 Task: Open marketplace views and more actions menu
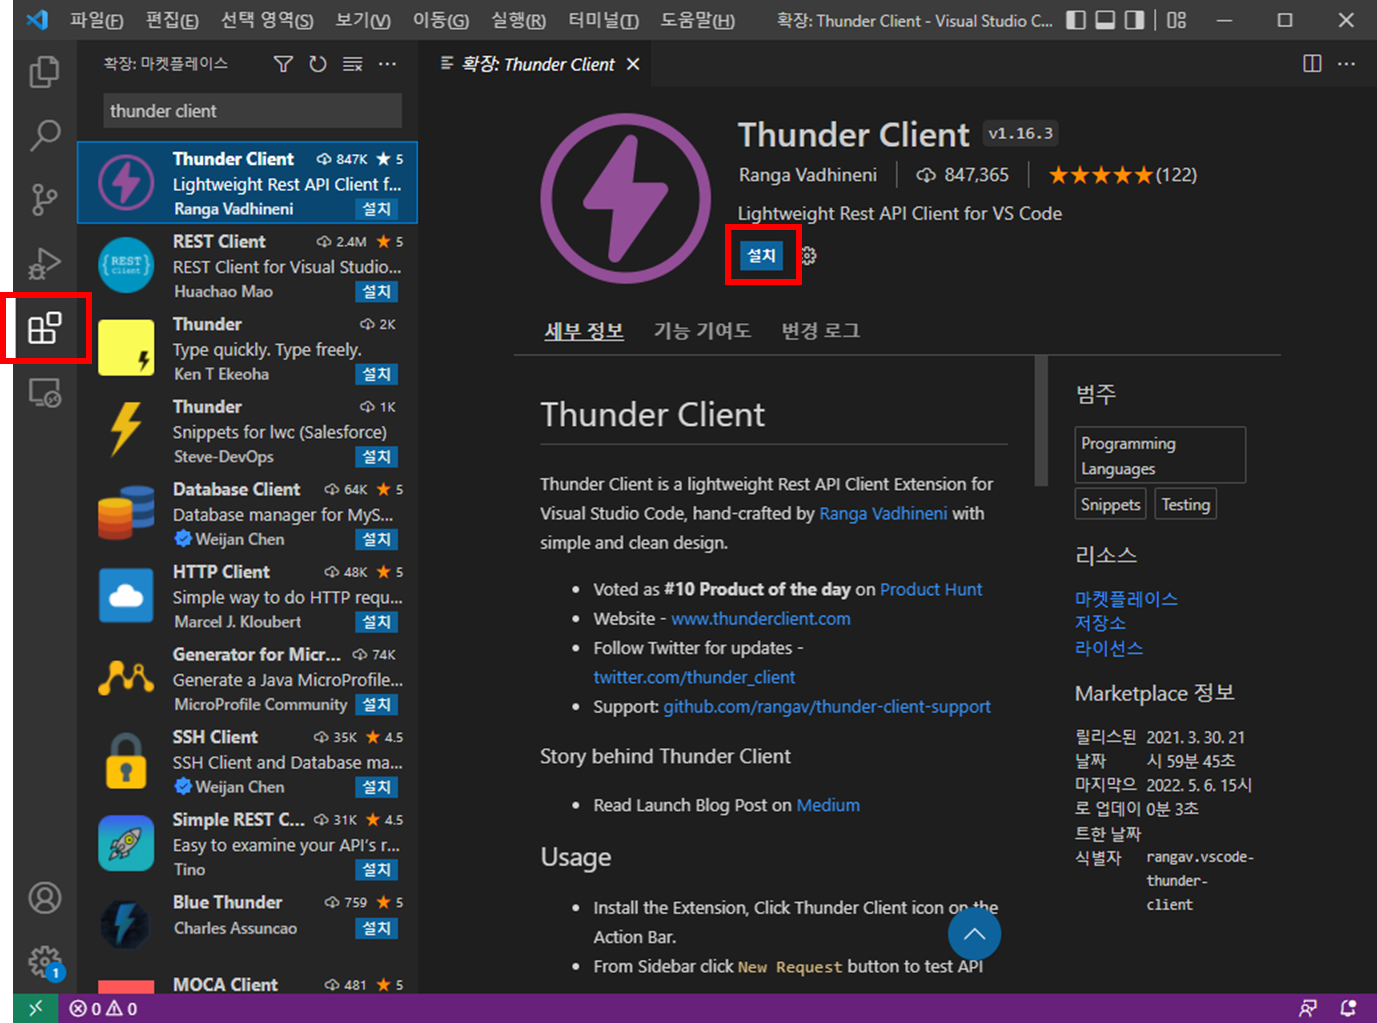tap(387, 64)
